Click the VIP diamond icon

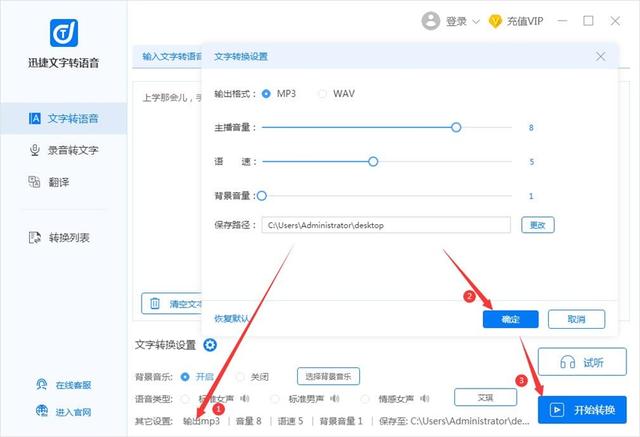point(495,21)
